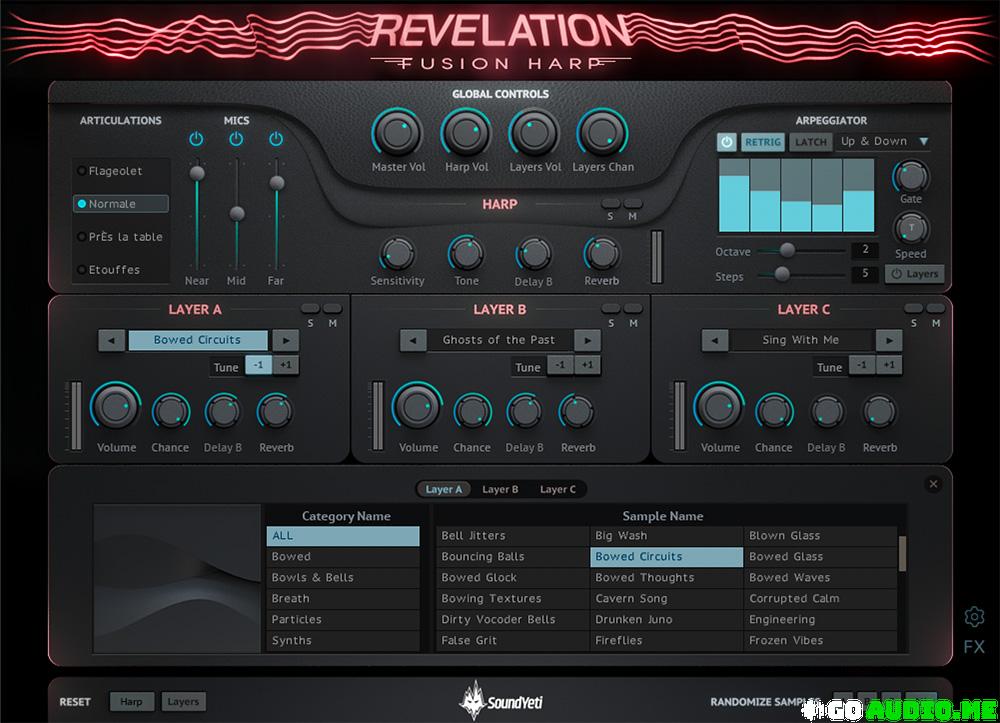Enable RETRIG in the arpeggiator

coord(763,142)
